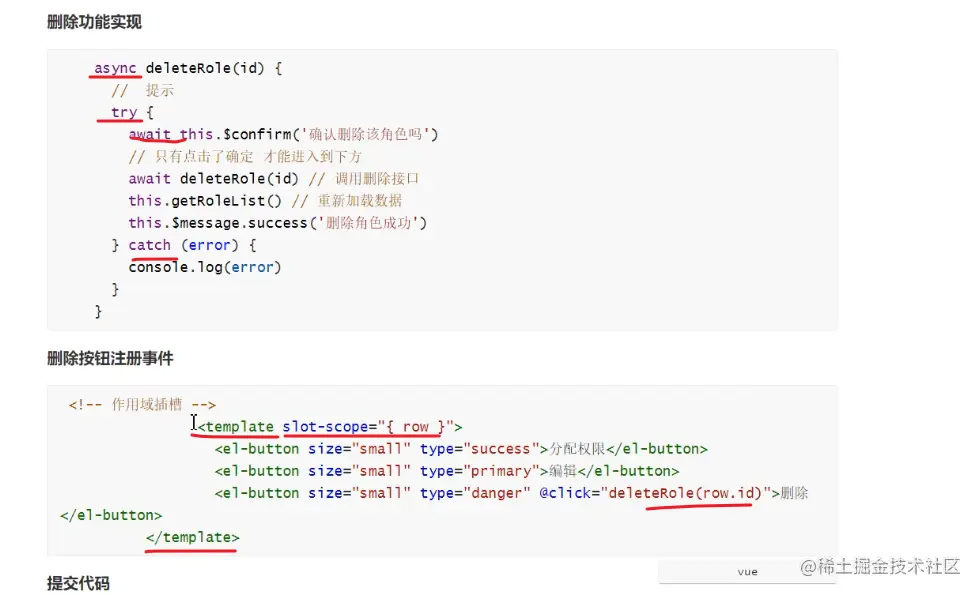Image resolution: width=979 pixels, height=595 pixels.
Task: Click the heading '删除按钮注册事件'
Action: click(x=110, y=358)
